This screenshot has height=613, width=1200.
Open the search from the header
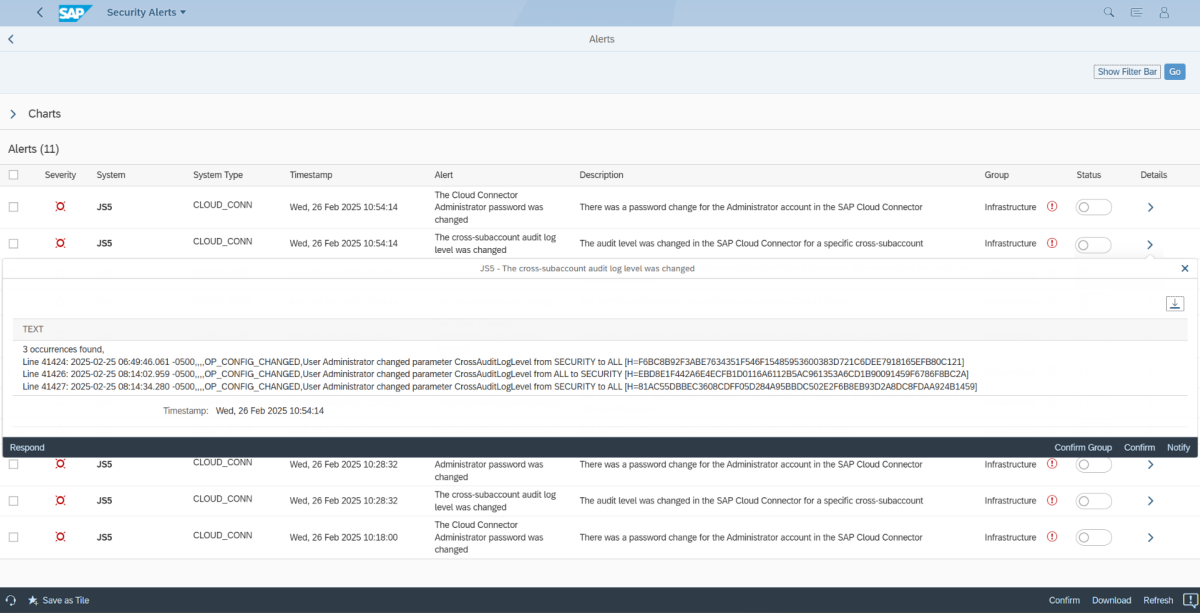point(1110,12)
